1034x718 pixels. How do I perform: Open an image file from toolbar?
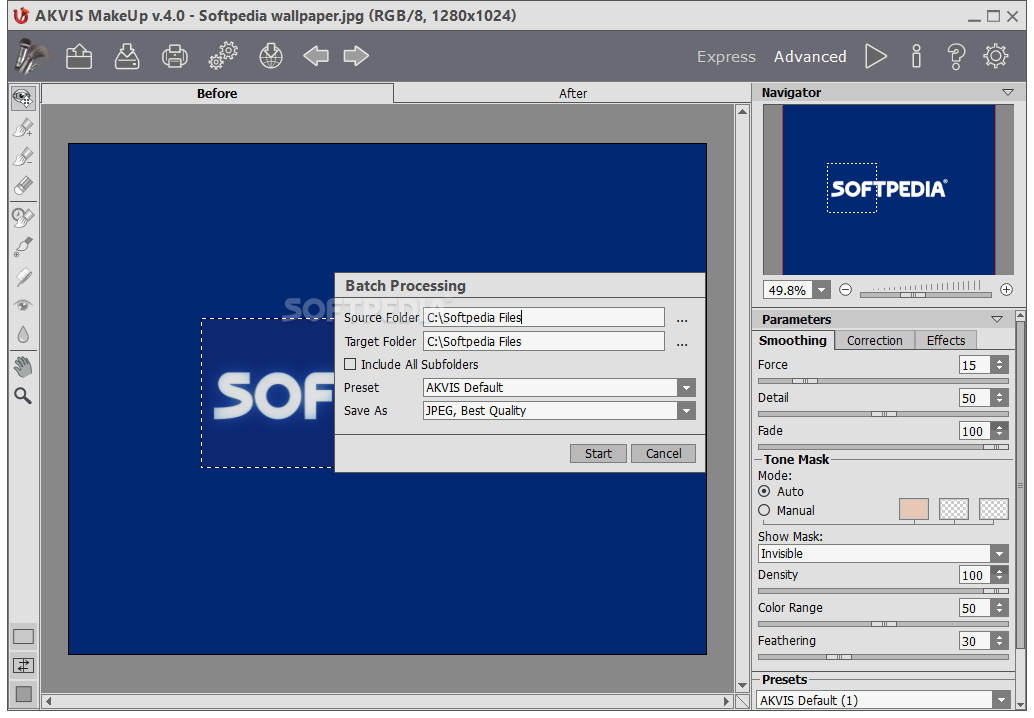[x=79, y=56]
